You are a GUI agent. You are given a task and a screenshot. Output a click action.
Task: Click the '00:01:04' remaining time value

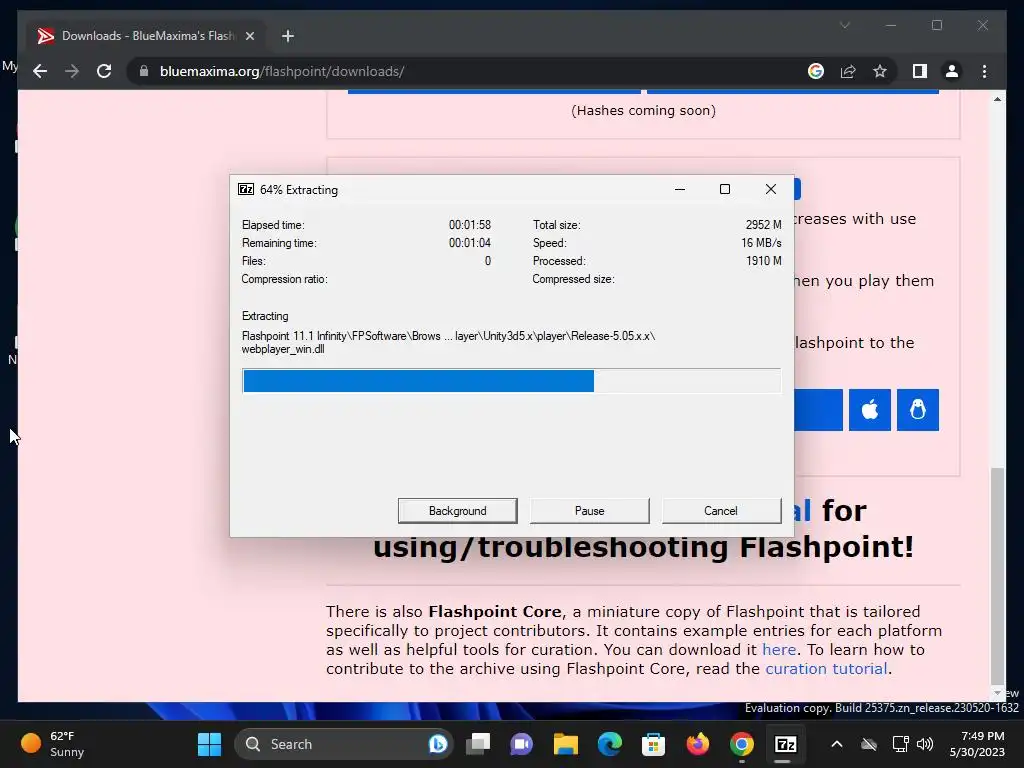click(470, 243)
